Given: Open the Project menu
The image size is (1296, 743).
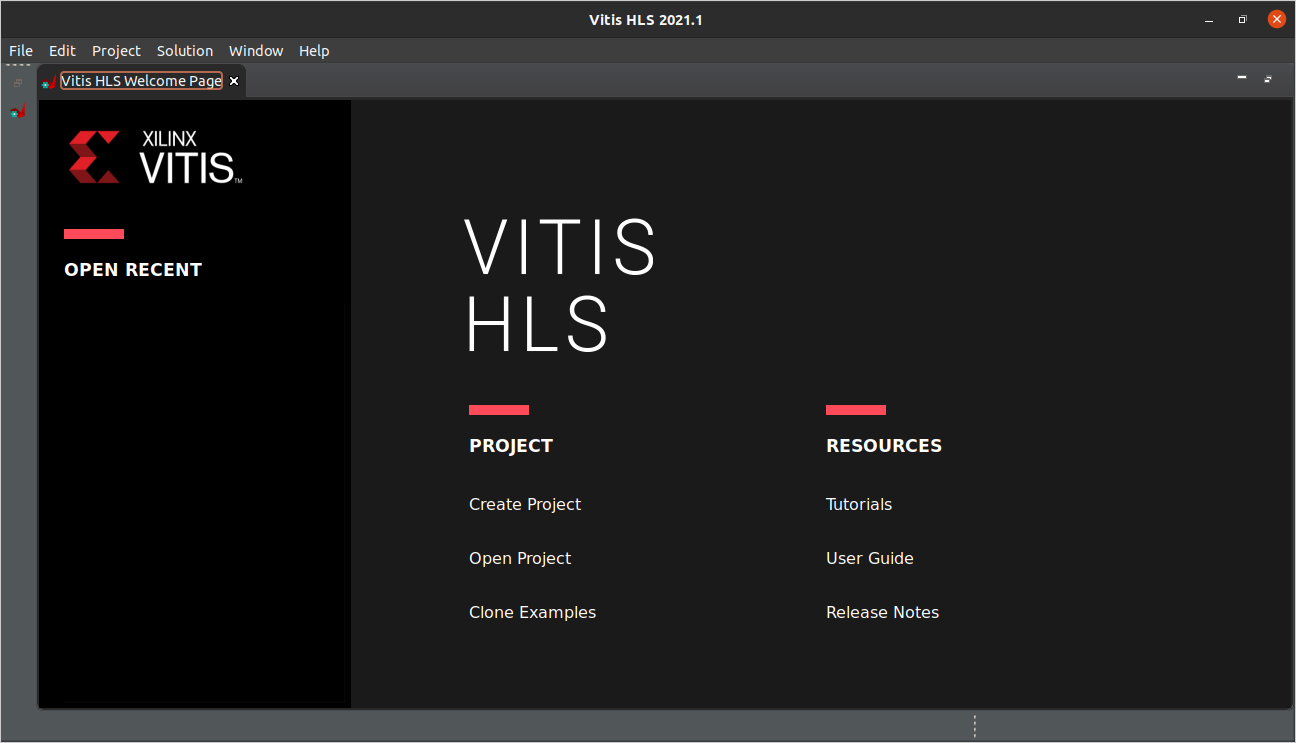Looking at the screenshot, I should coord(116,50).
